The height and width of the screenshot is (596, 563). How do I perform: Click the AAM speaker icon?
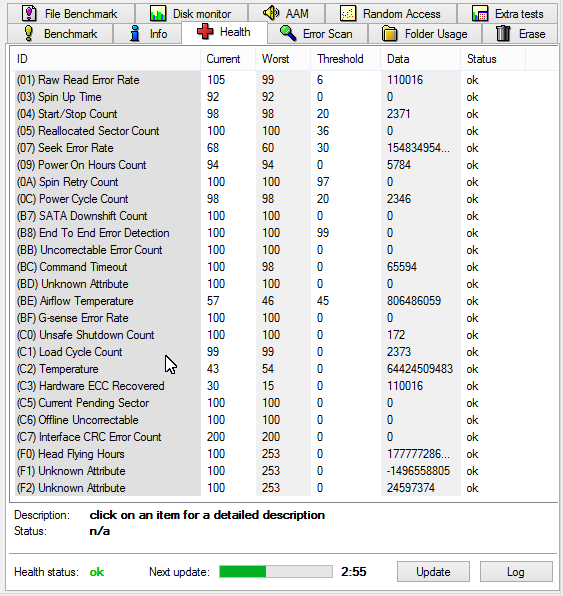271,13
